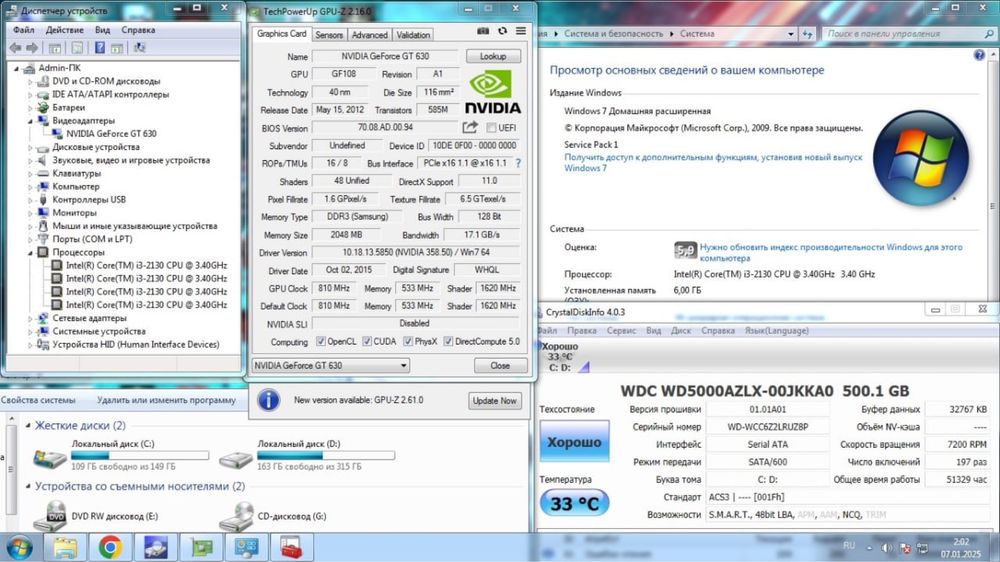Viewport: 1000px width, 562px height.
Task: Toggle the DirectCompute 5.0 checkbox
Action: (448, 341)
